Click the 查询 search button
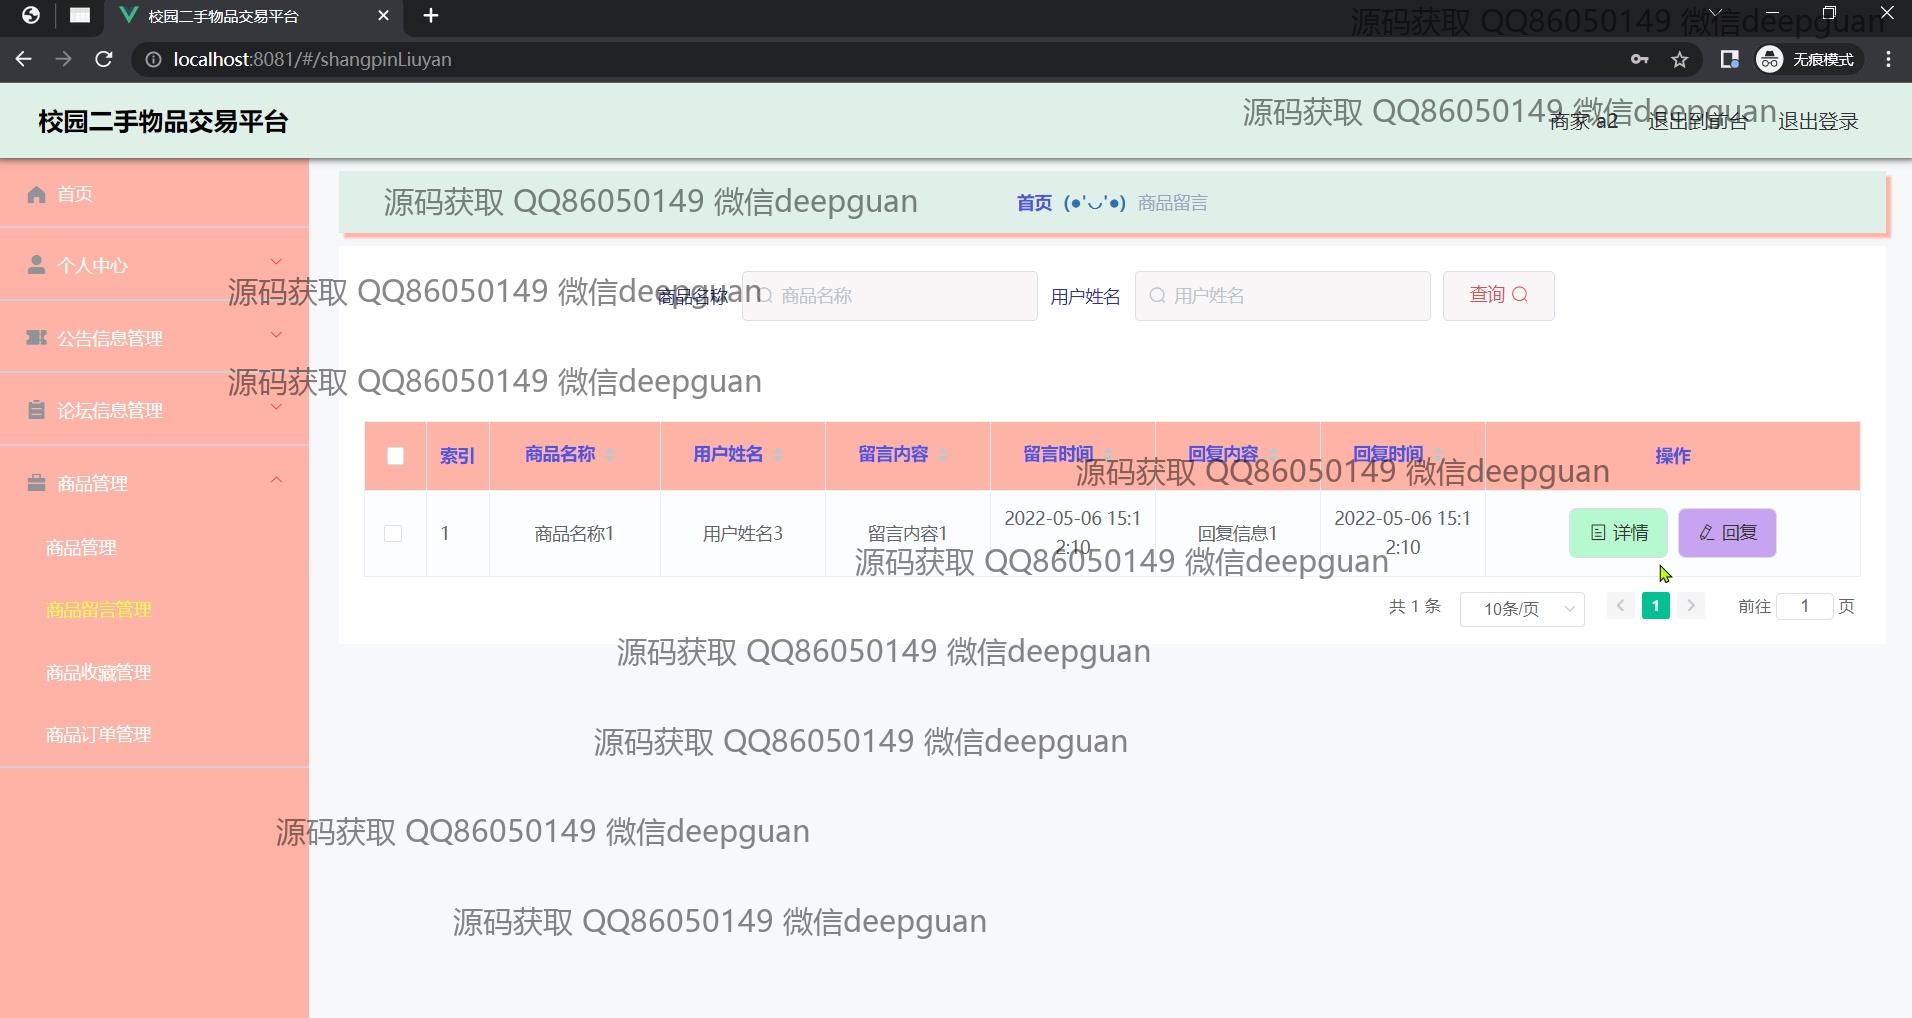This screenshot has height=1018, width=1912. point(1498,295)
